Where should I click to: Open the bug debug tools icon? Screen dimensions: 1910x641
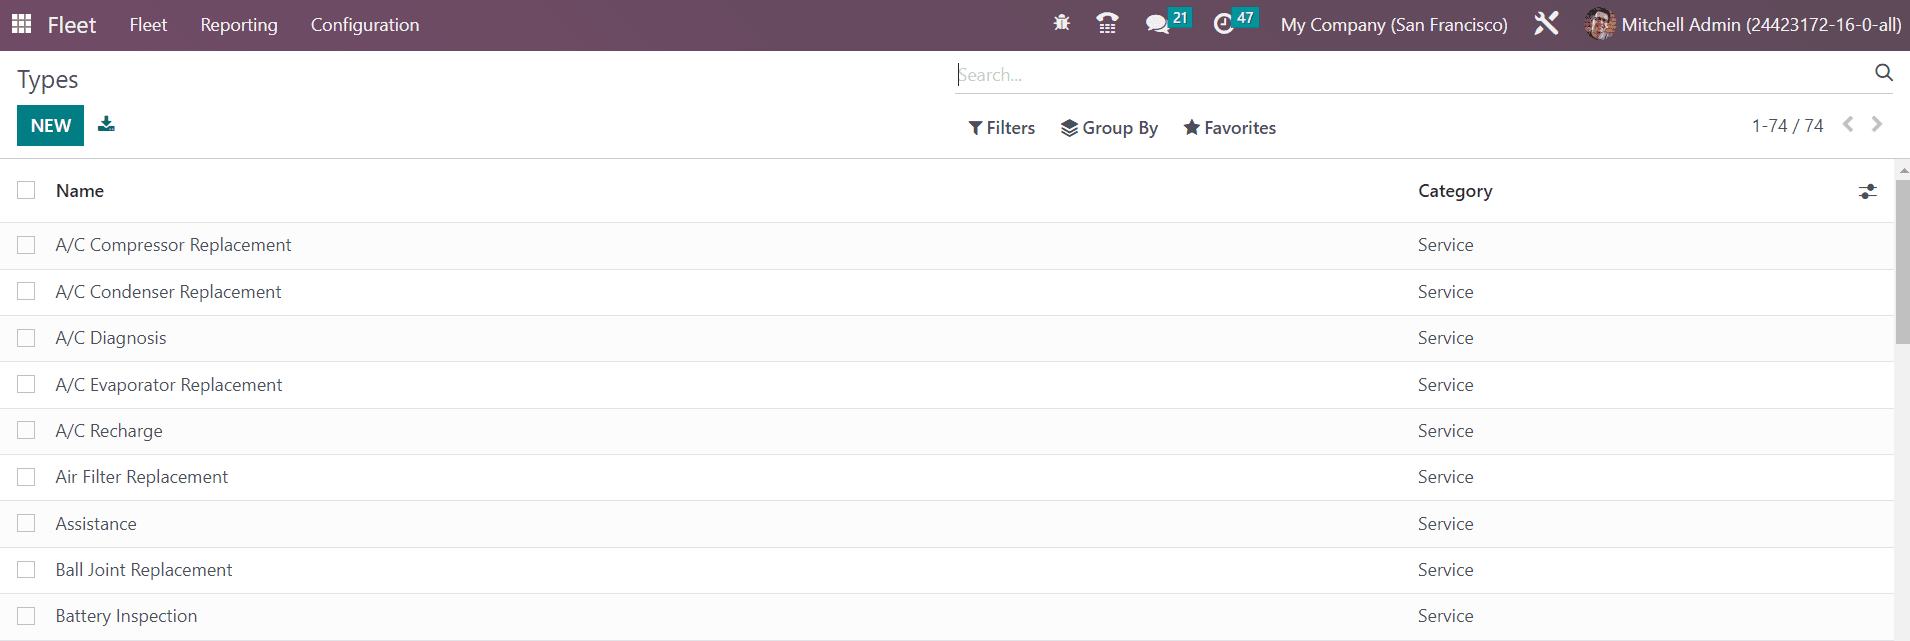tap(1061, 23)
